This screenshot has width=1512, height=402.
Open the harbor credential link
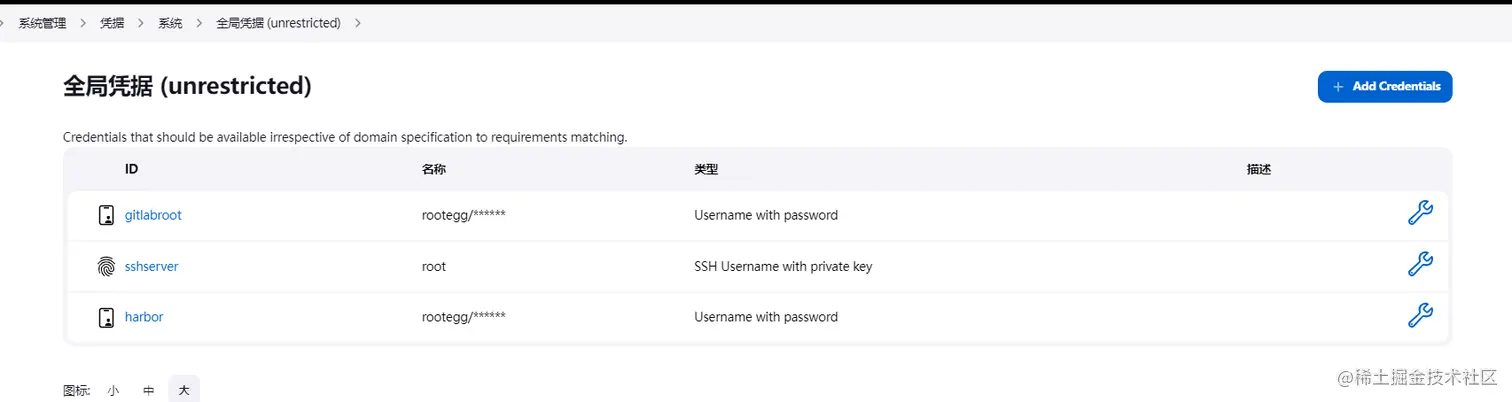point(144,317)
